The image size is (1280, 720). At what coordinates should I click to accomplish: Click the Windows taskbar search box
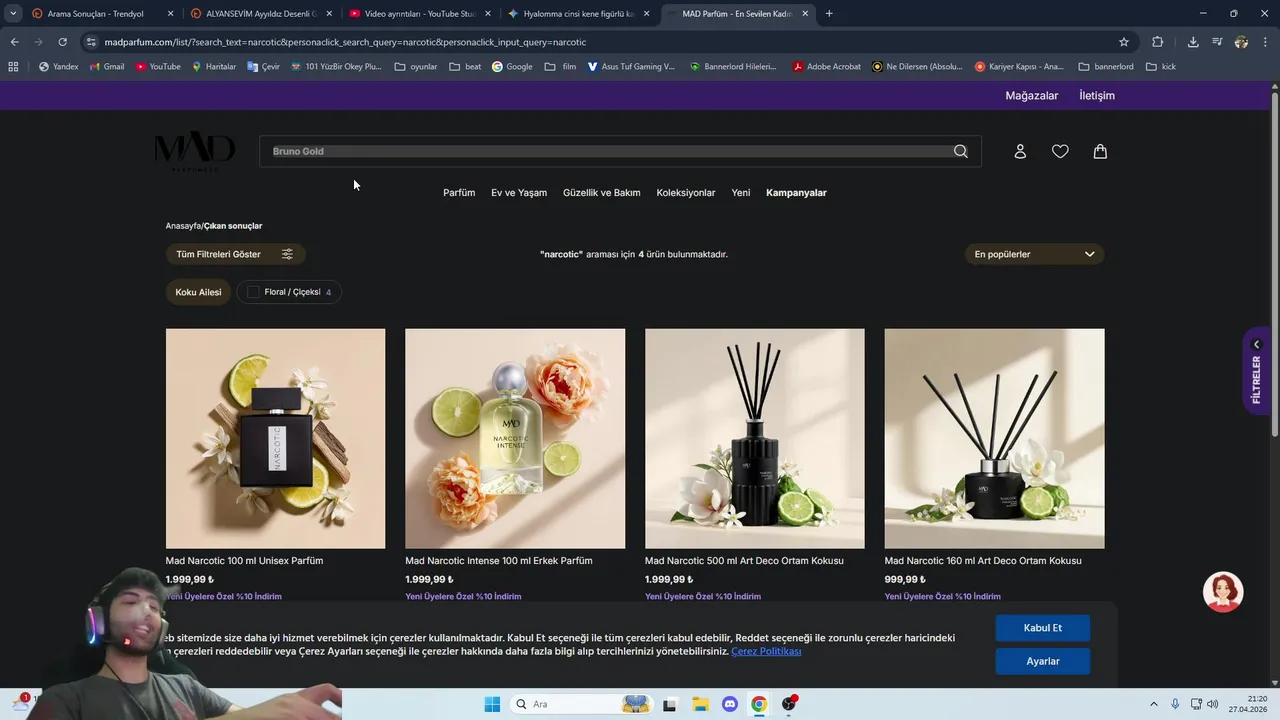580,704
